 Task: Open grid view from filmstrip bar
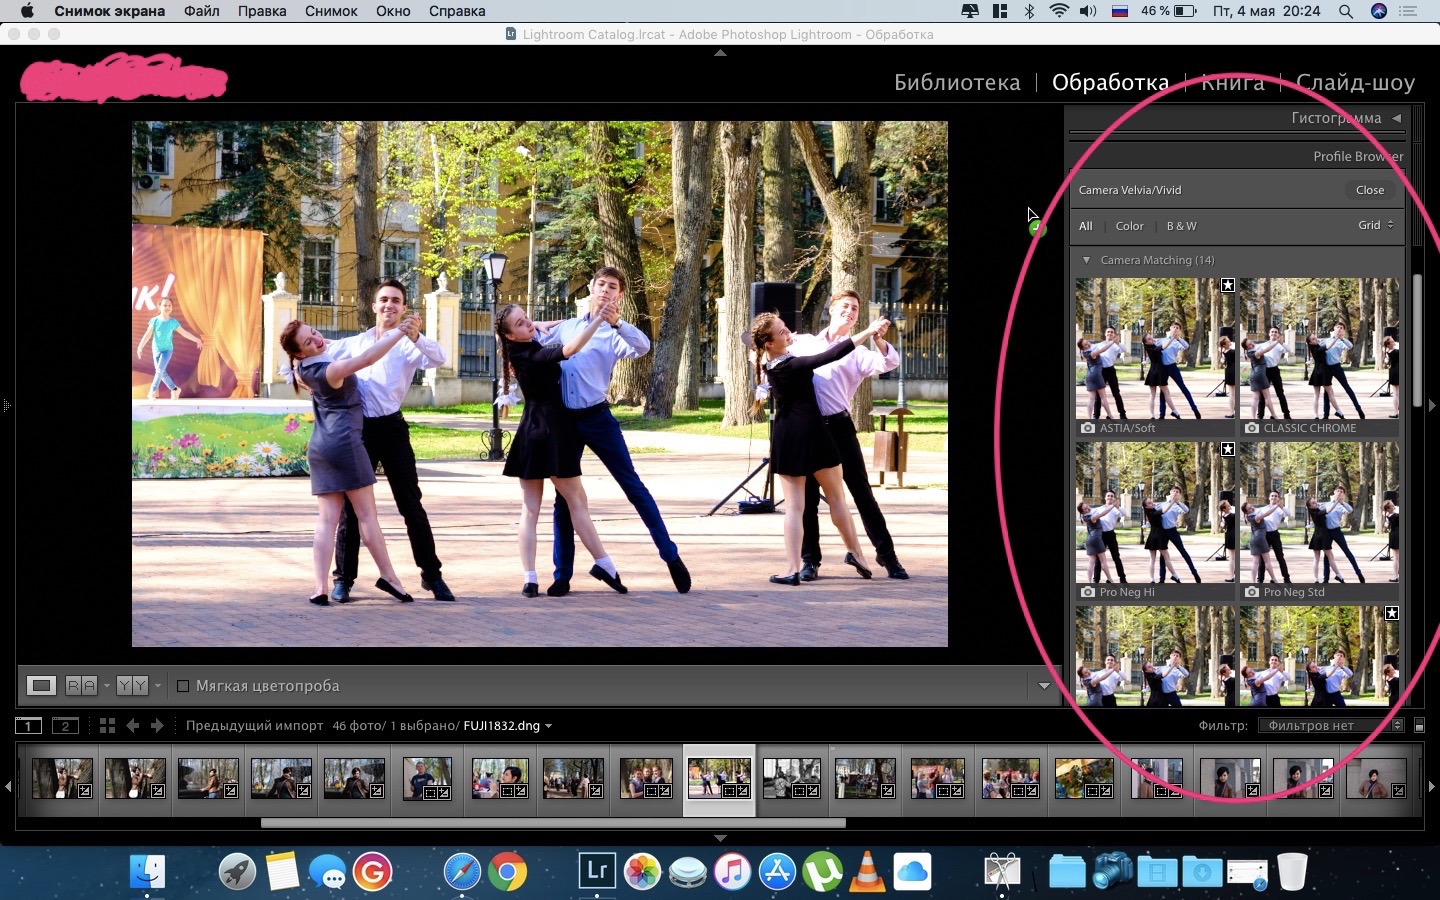coord(107,726)
